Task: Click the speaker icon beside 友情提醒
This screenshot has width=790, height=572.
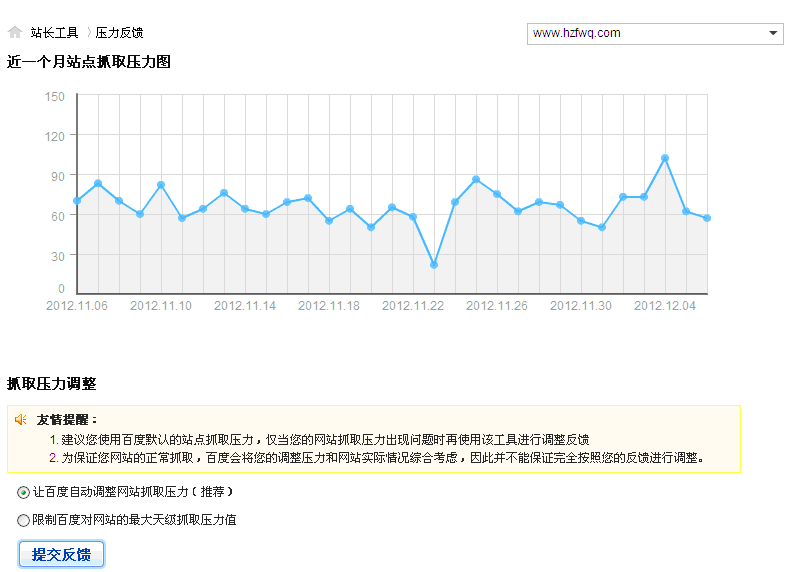Action: [x=21, y=420]
